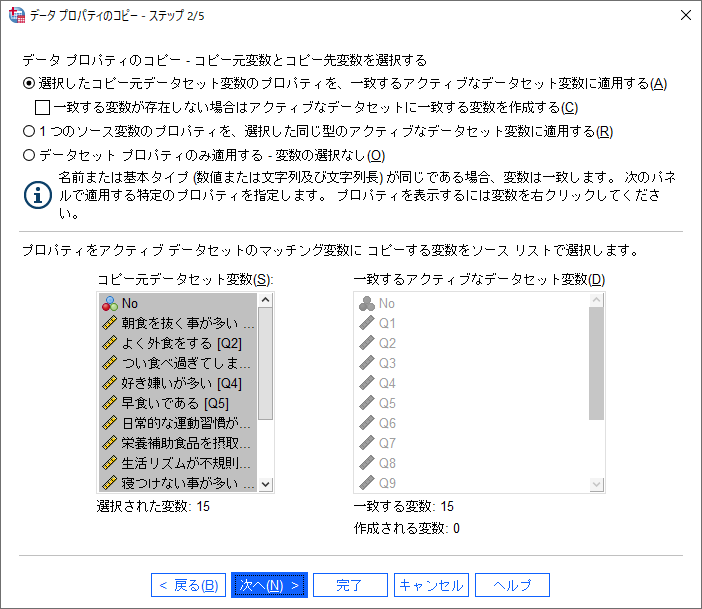Screen dimensions: 702x609
Task: Select 日常的な運動習慣が… in the source list
Action: (x=178, y=423)
